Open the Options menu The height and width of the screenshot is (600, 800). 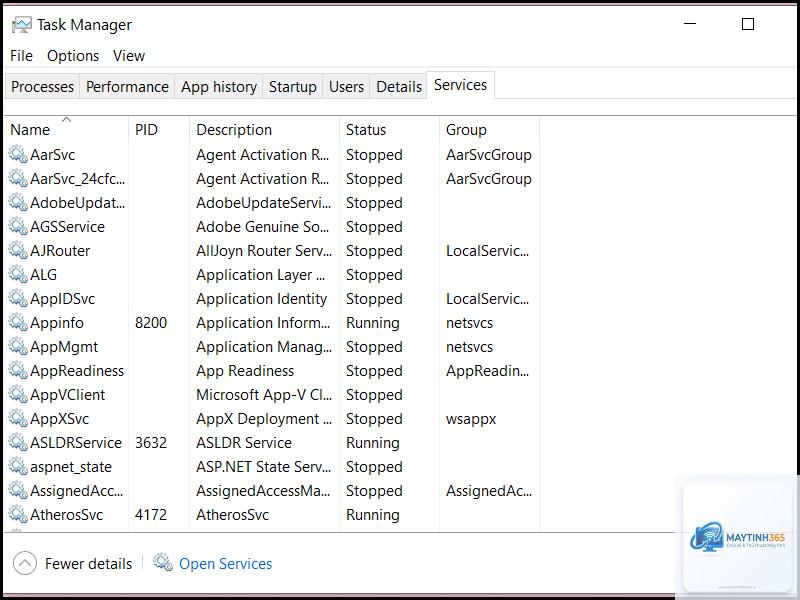pos(73,56)
